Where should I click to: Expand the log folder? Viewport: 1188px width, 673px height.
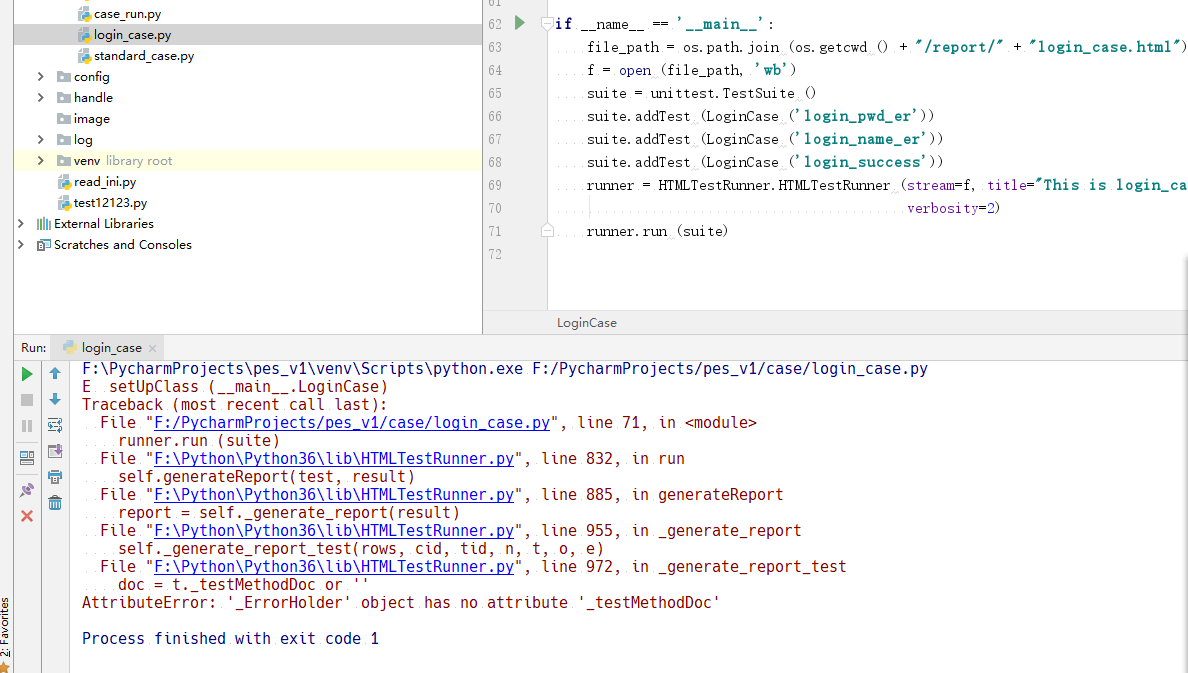pyautogui.click(x=40, y=139)
